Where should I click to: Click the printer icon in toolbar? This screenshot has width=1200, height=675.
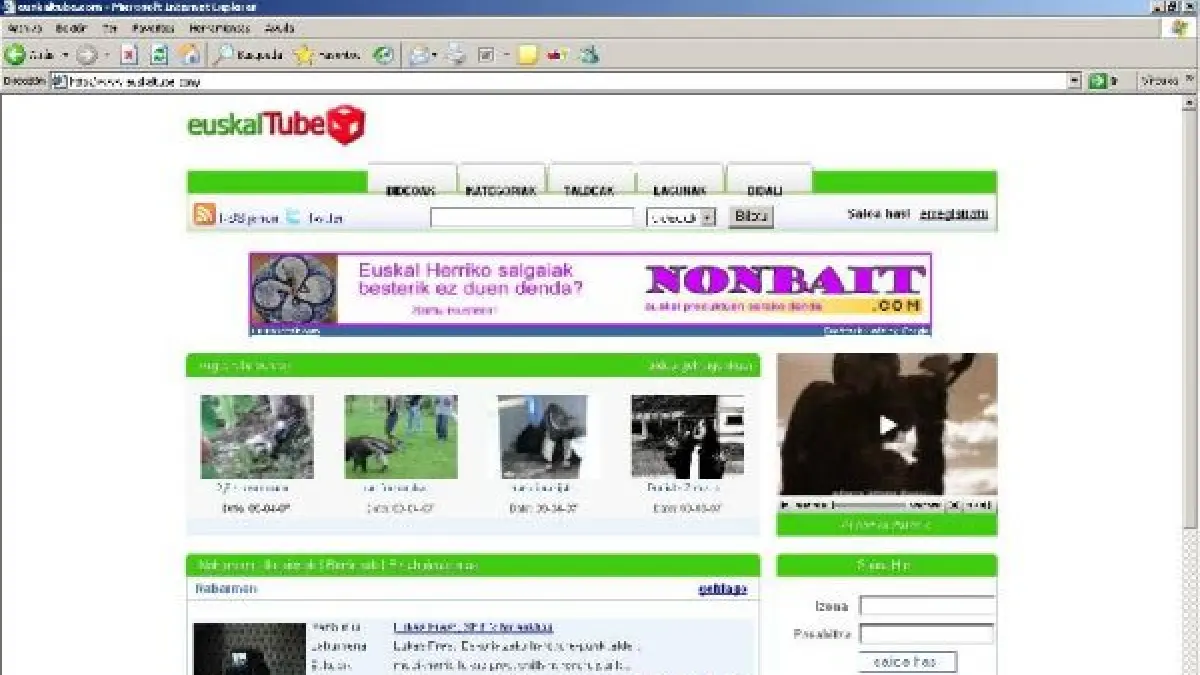tap(456, 55)
